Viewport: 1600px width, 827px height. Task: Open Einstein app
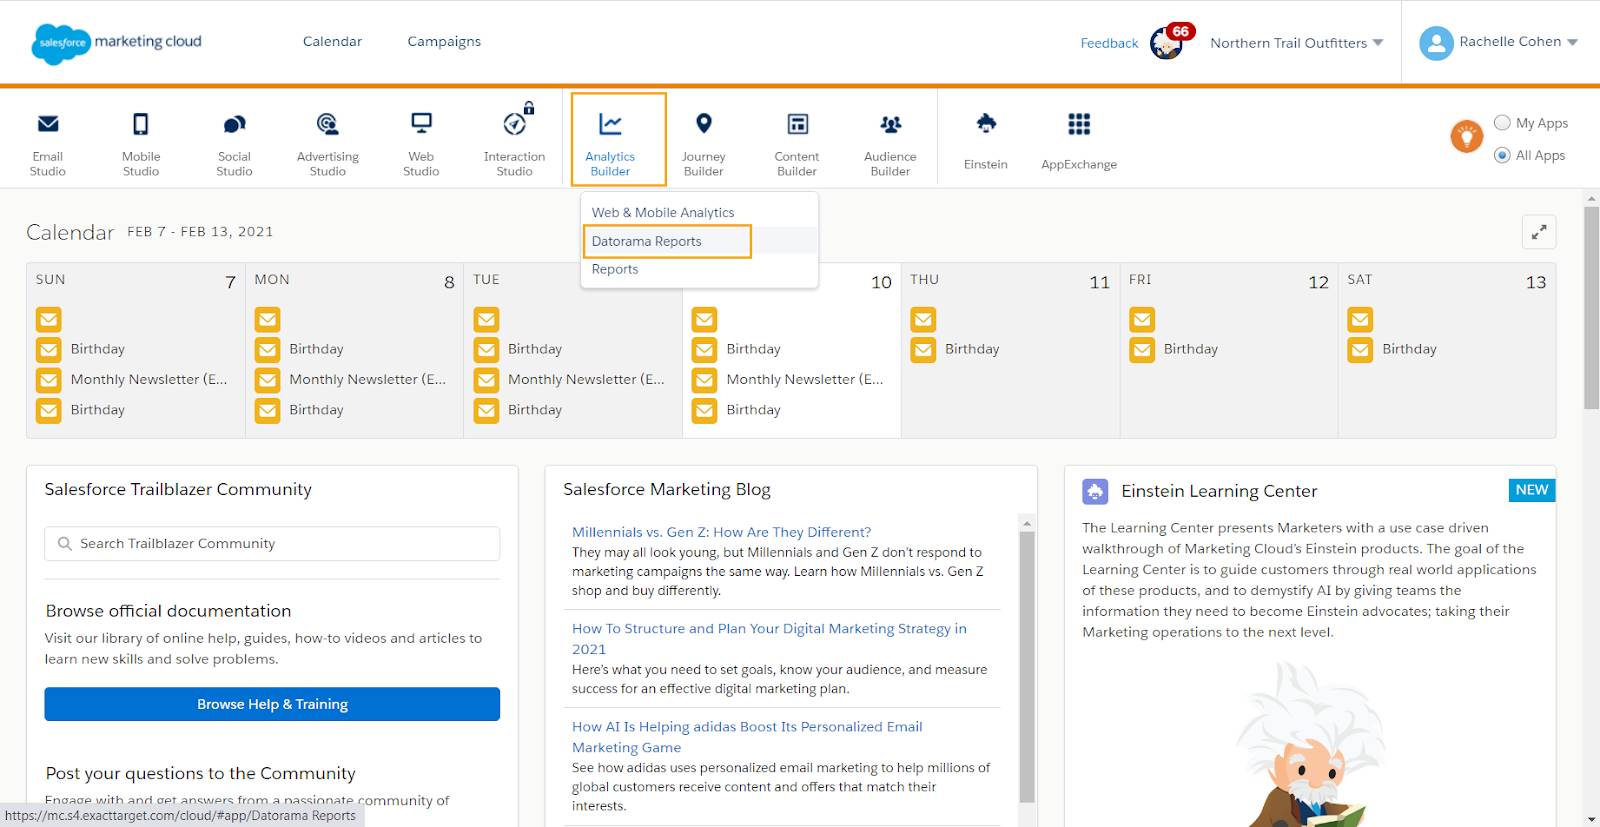tap(986, 140)
